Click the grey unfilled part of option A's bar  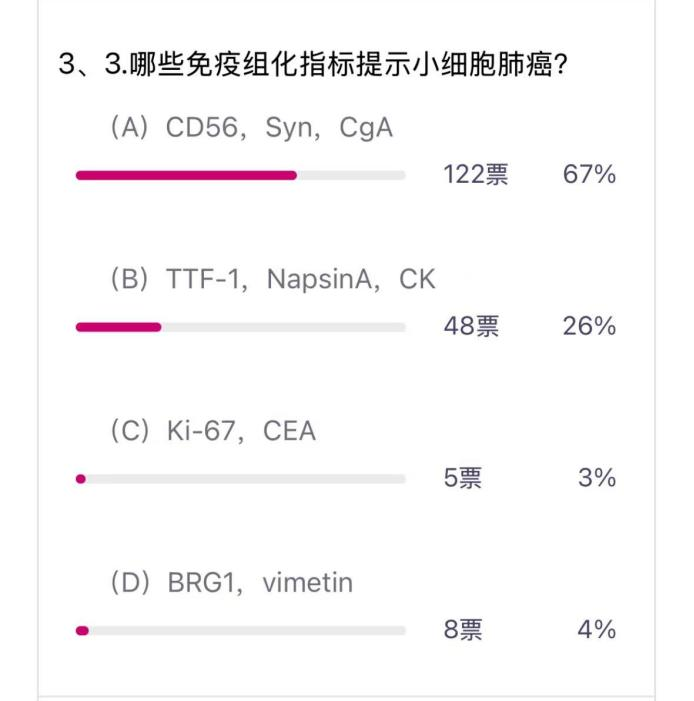[x=352, y=175]
